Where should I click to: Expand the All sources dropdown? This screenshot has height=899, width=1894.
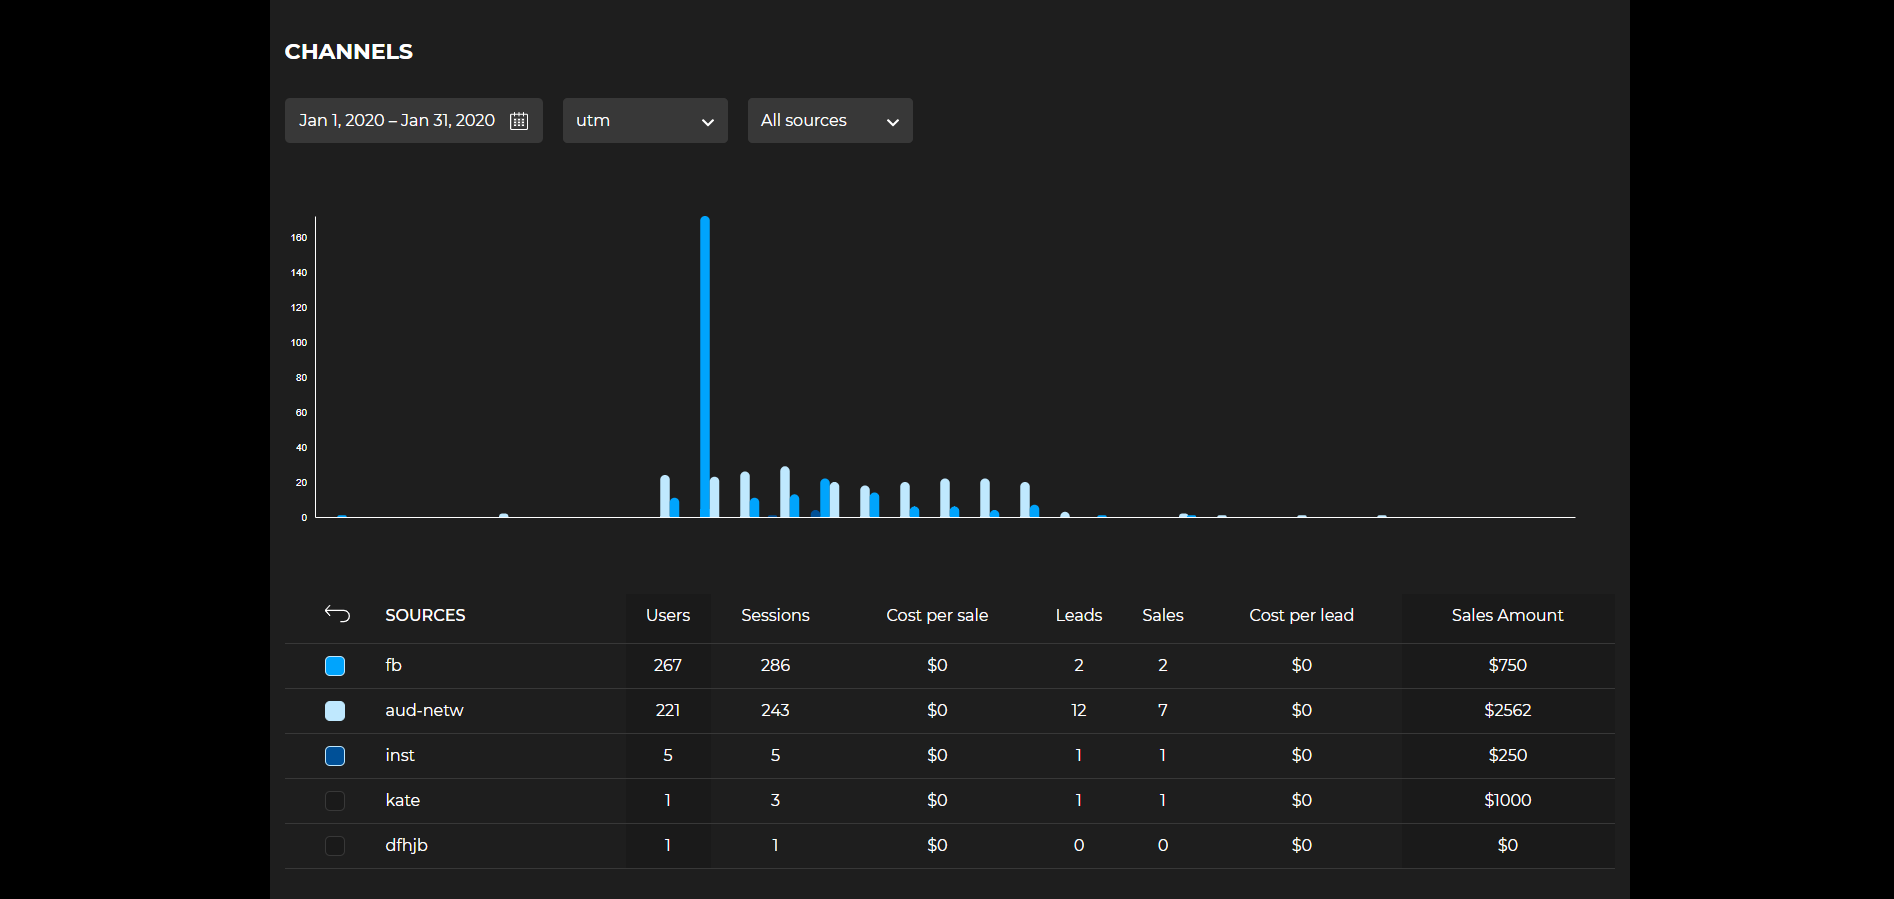pos(829,121)
